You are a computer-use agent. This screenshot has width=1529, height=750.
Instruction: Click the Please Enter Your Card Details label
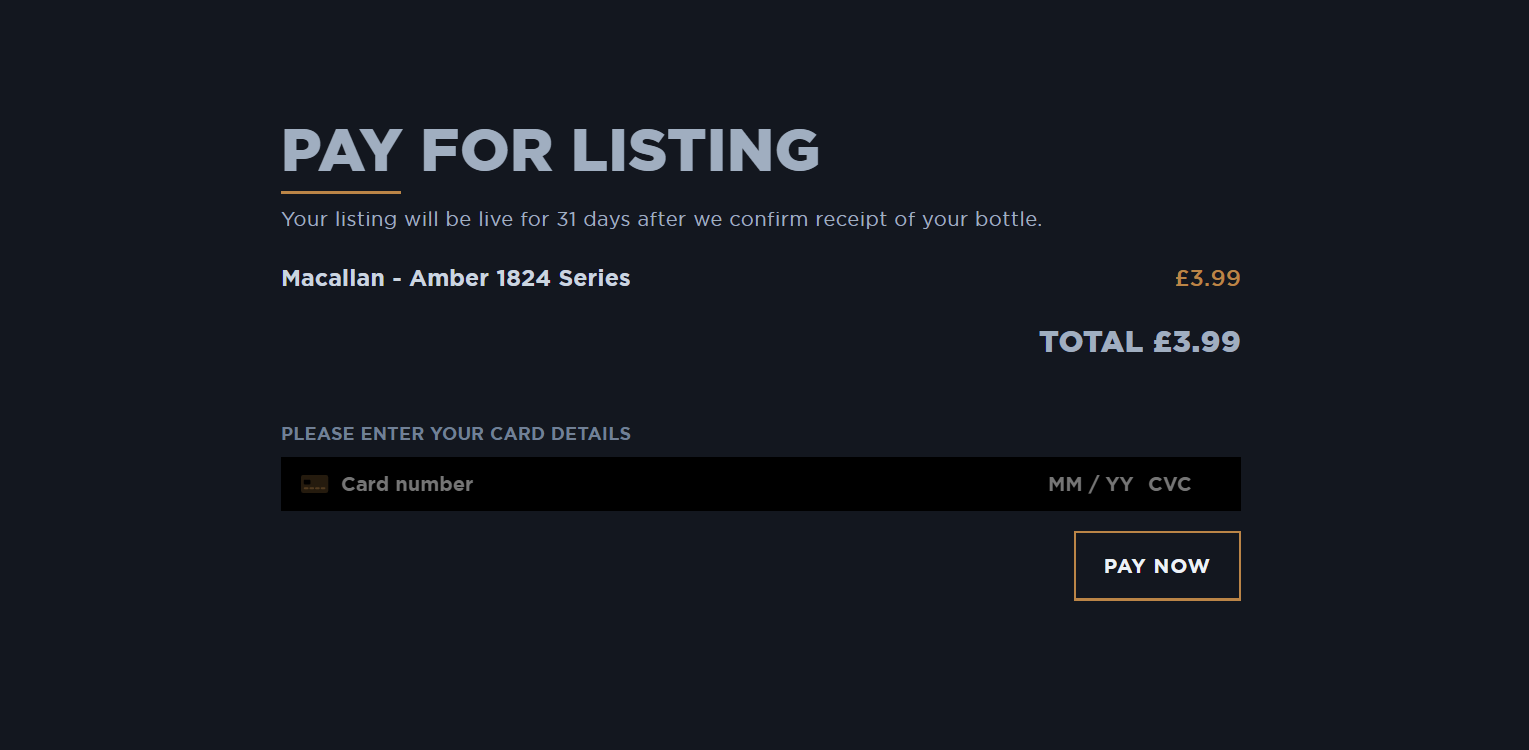[456, 434]
